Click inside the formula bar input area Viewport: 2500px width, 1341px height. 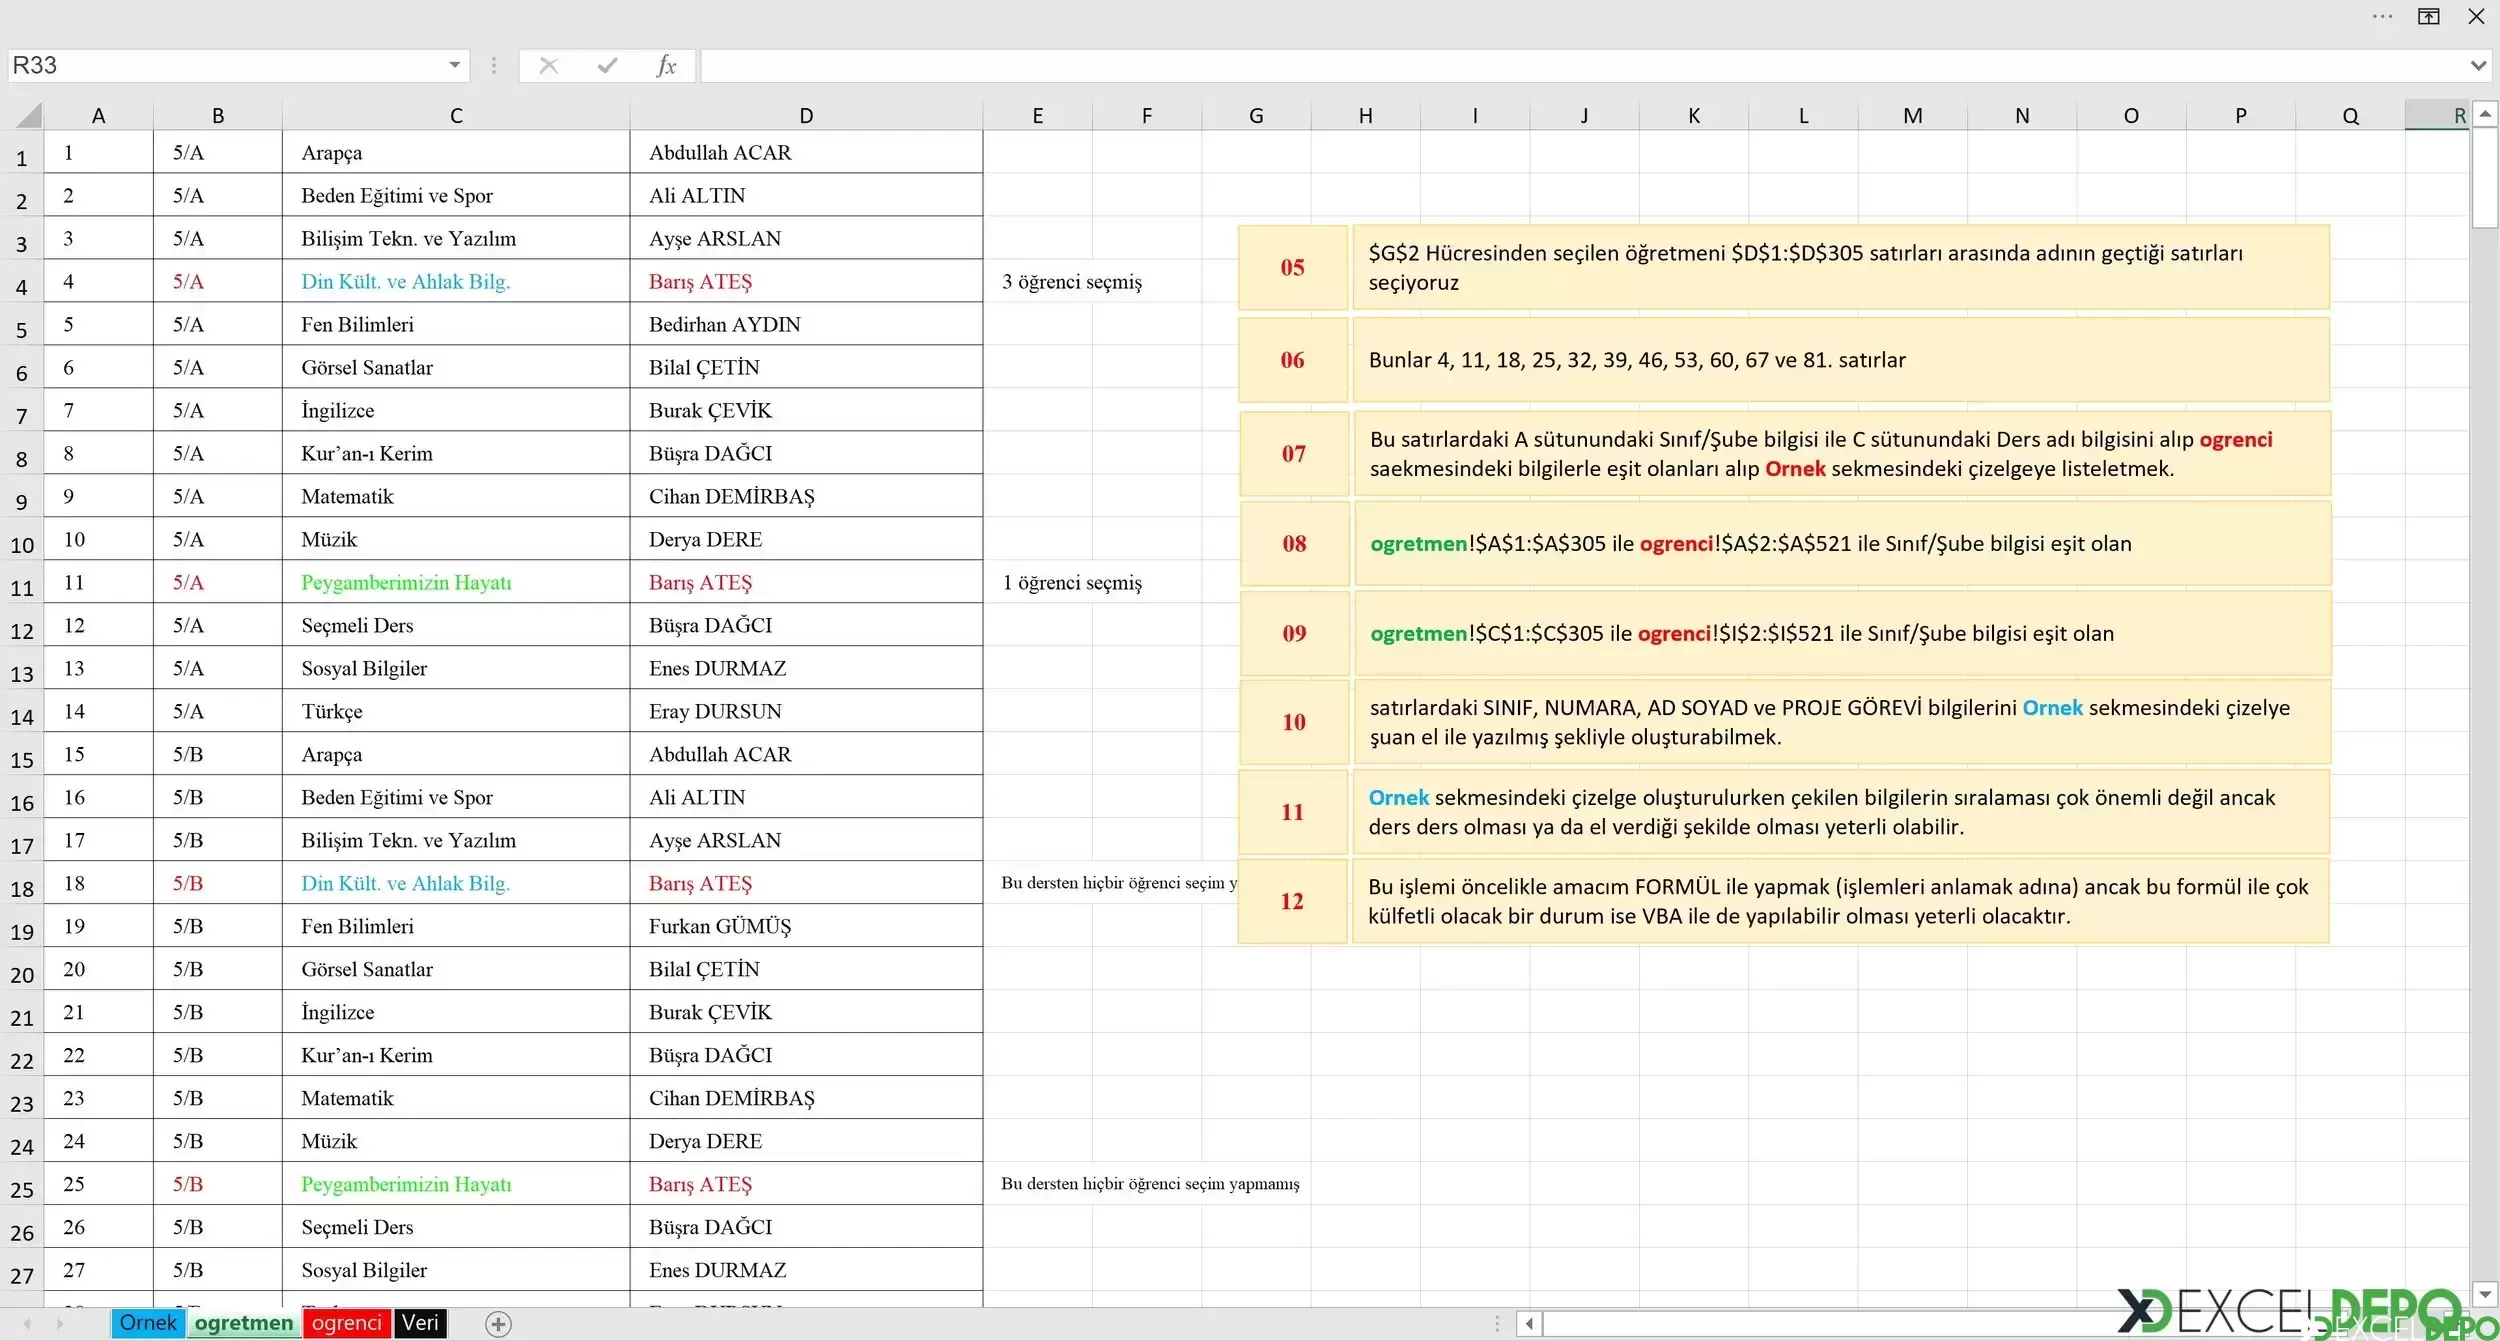pos(1583,66)
